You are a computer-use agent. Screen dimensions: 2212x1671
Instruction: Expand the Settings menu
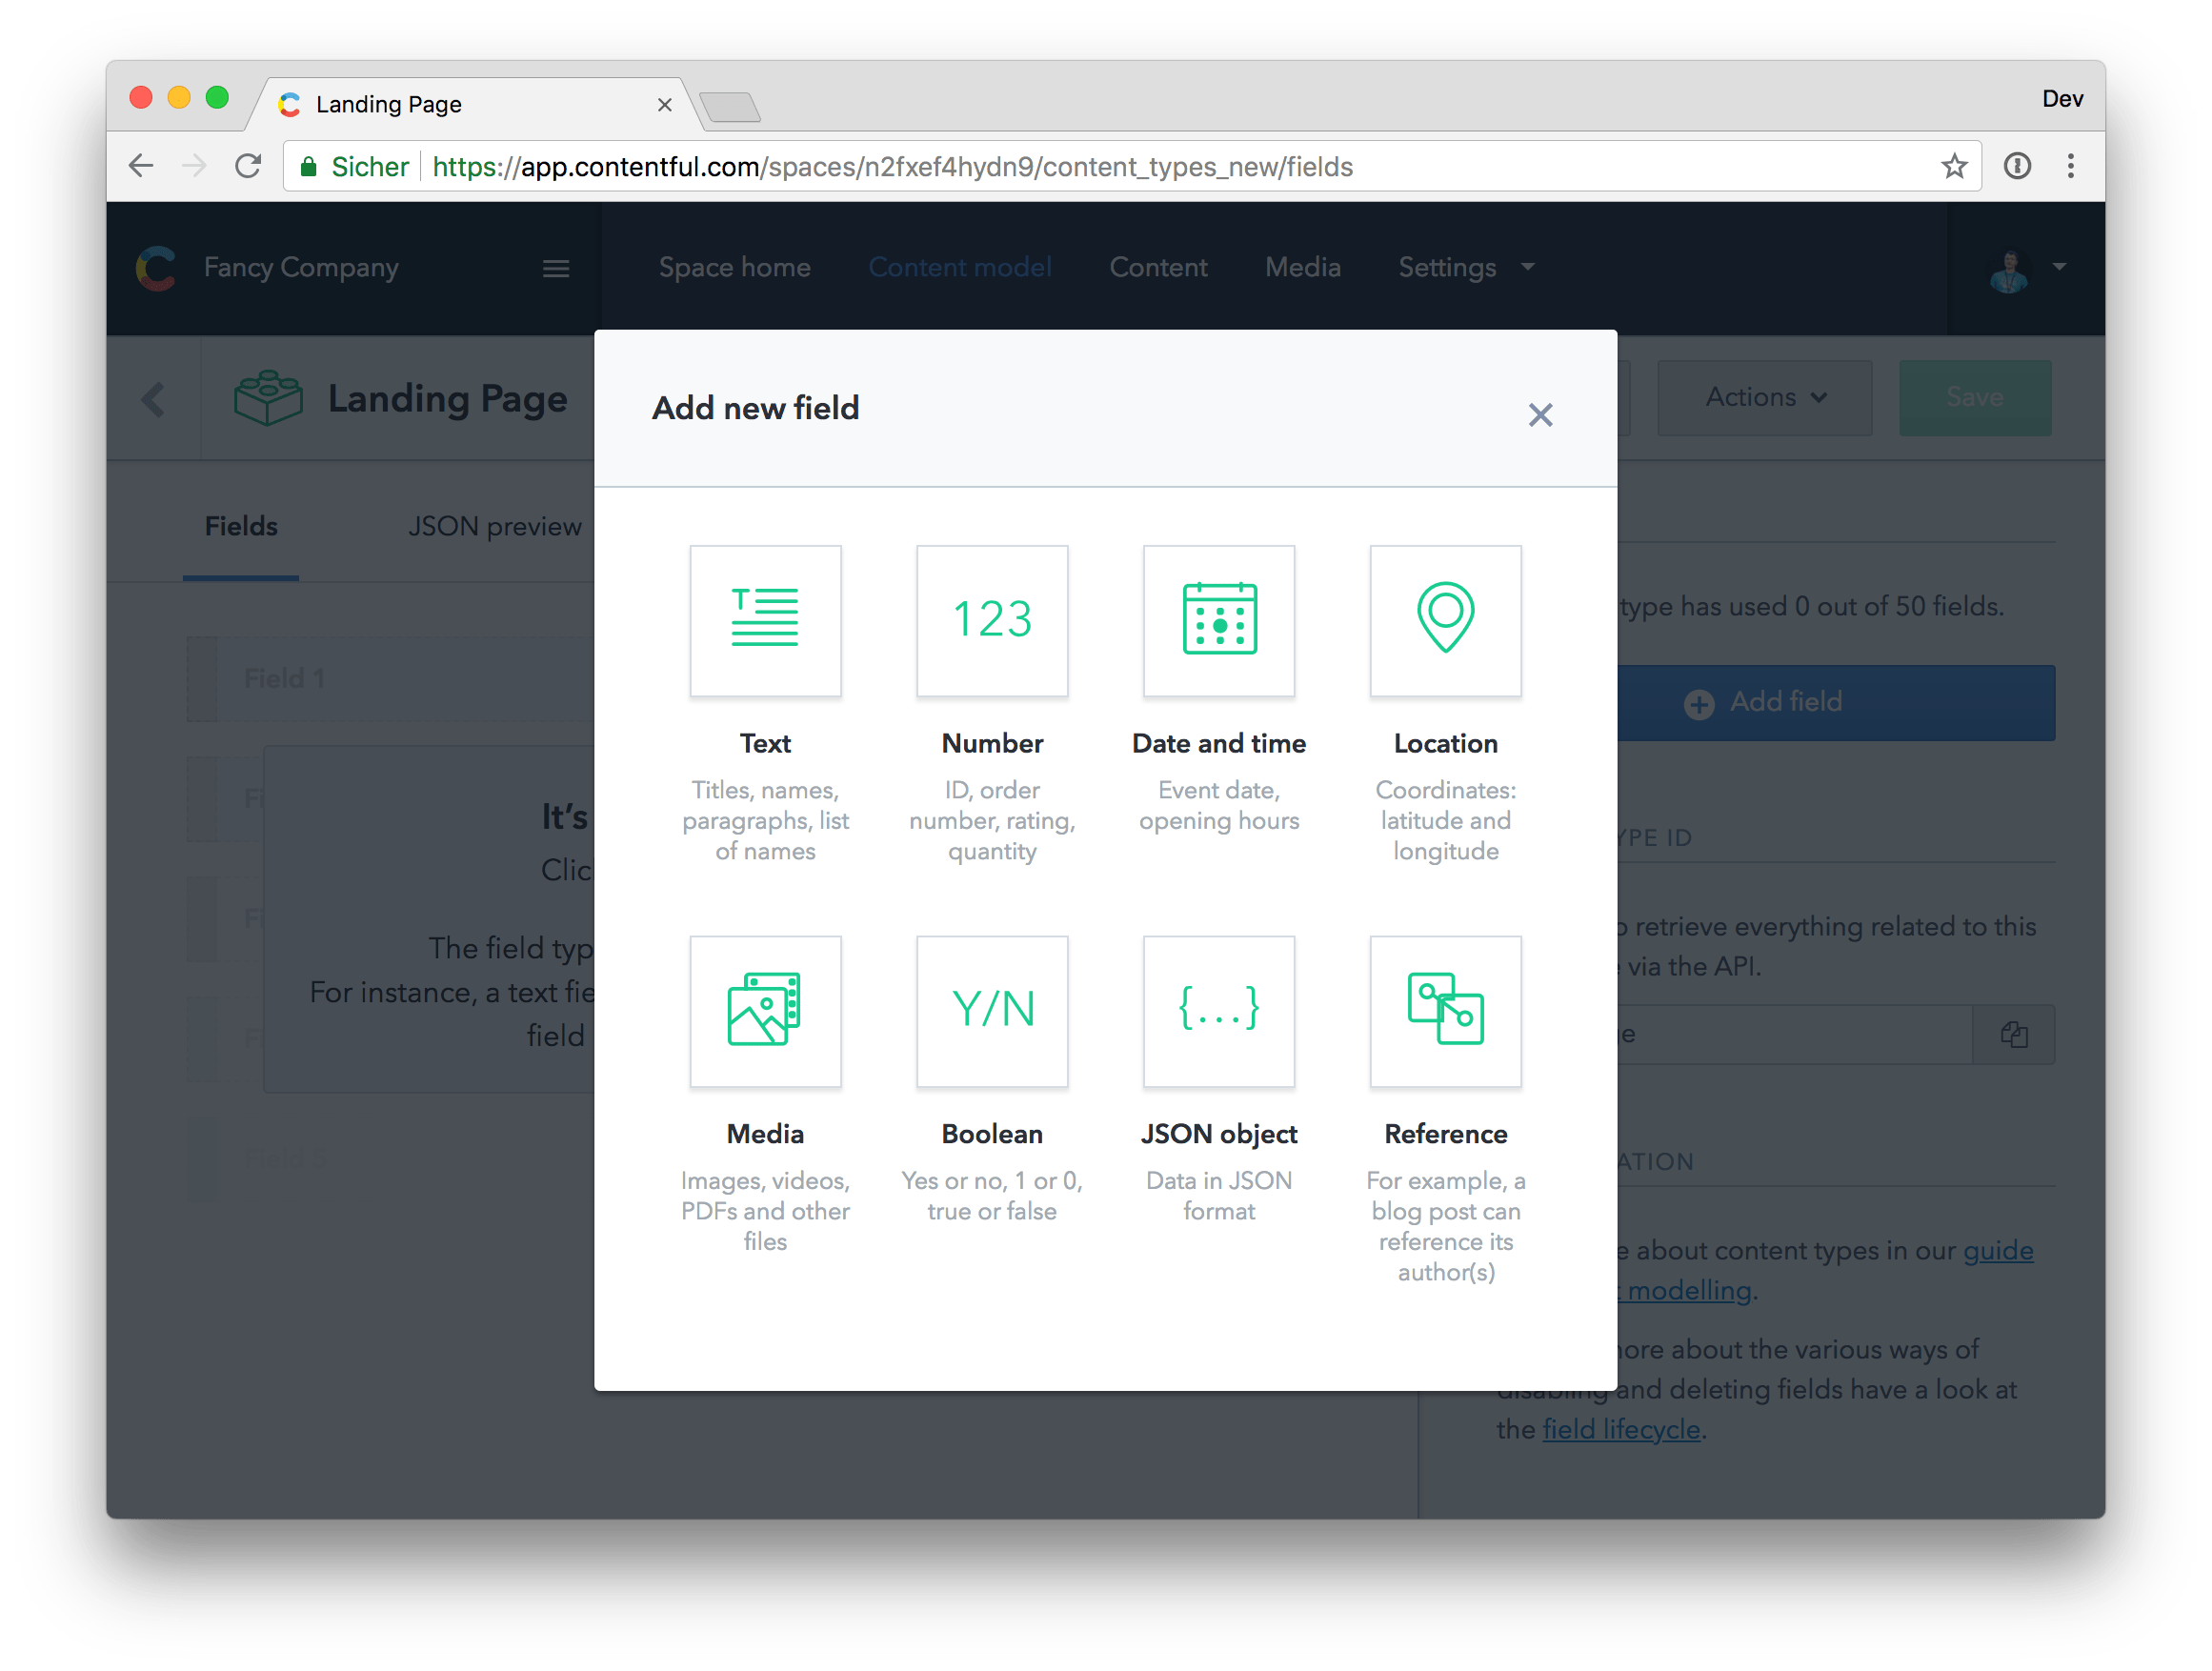pyautogui.click(x=1464, y=267)
